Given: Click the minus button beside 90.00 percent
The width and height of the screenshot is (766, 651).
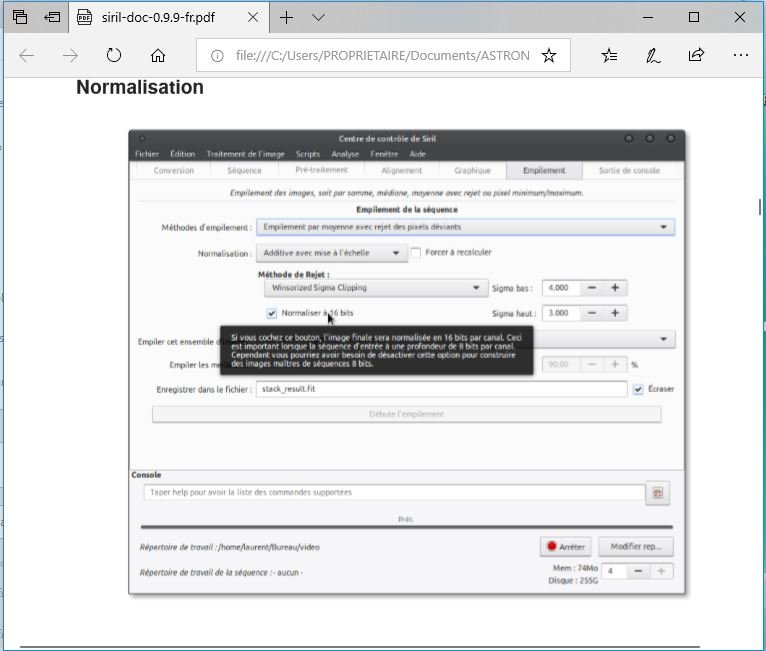Looking at the screenshot, I should click(x=592, y=364).
